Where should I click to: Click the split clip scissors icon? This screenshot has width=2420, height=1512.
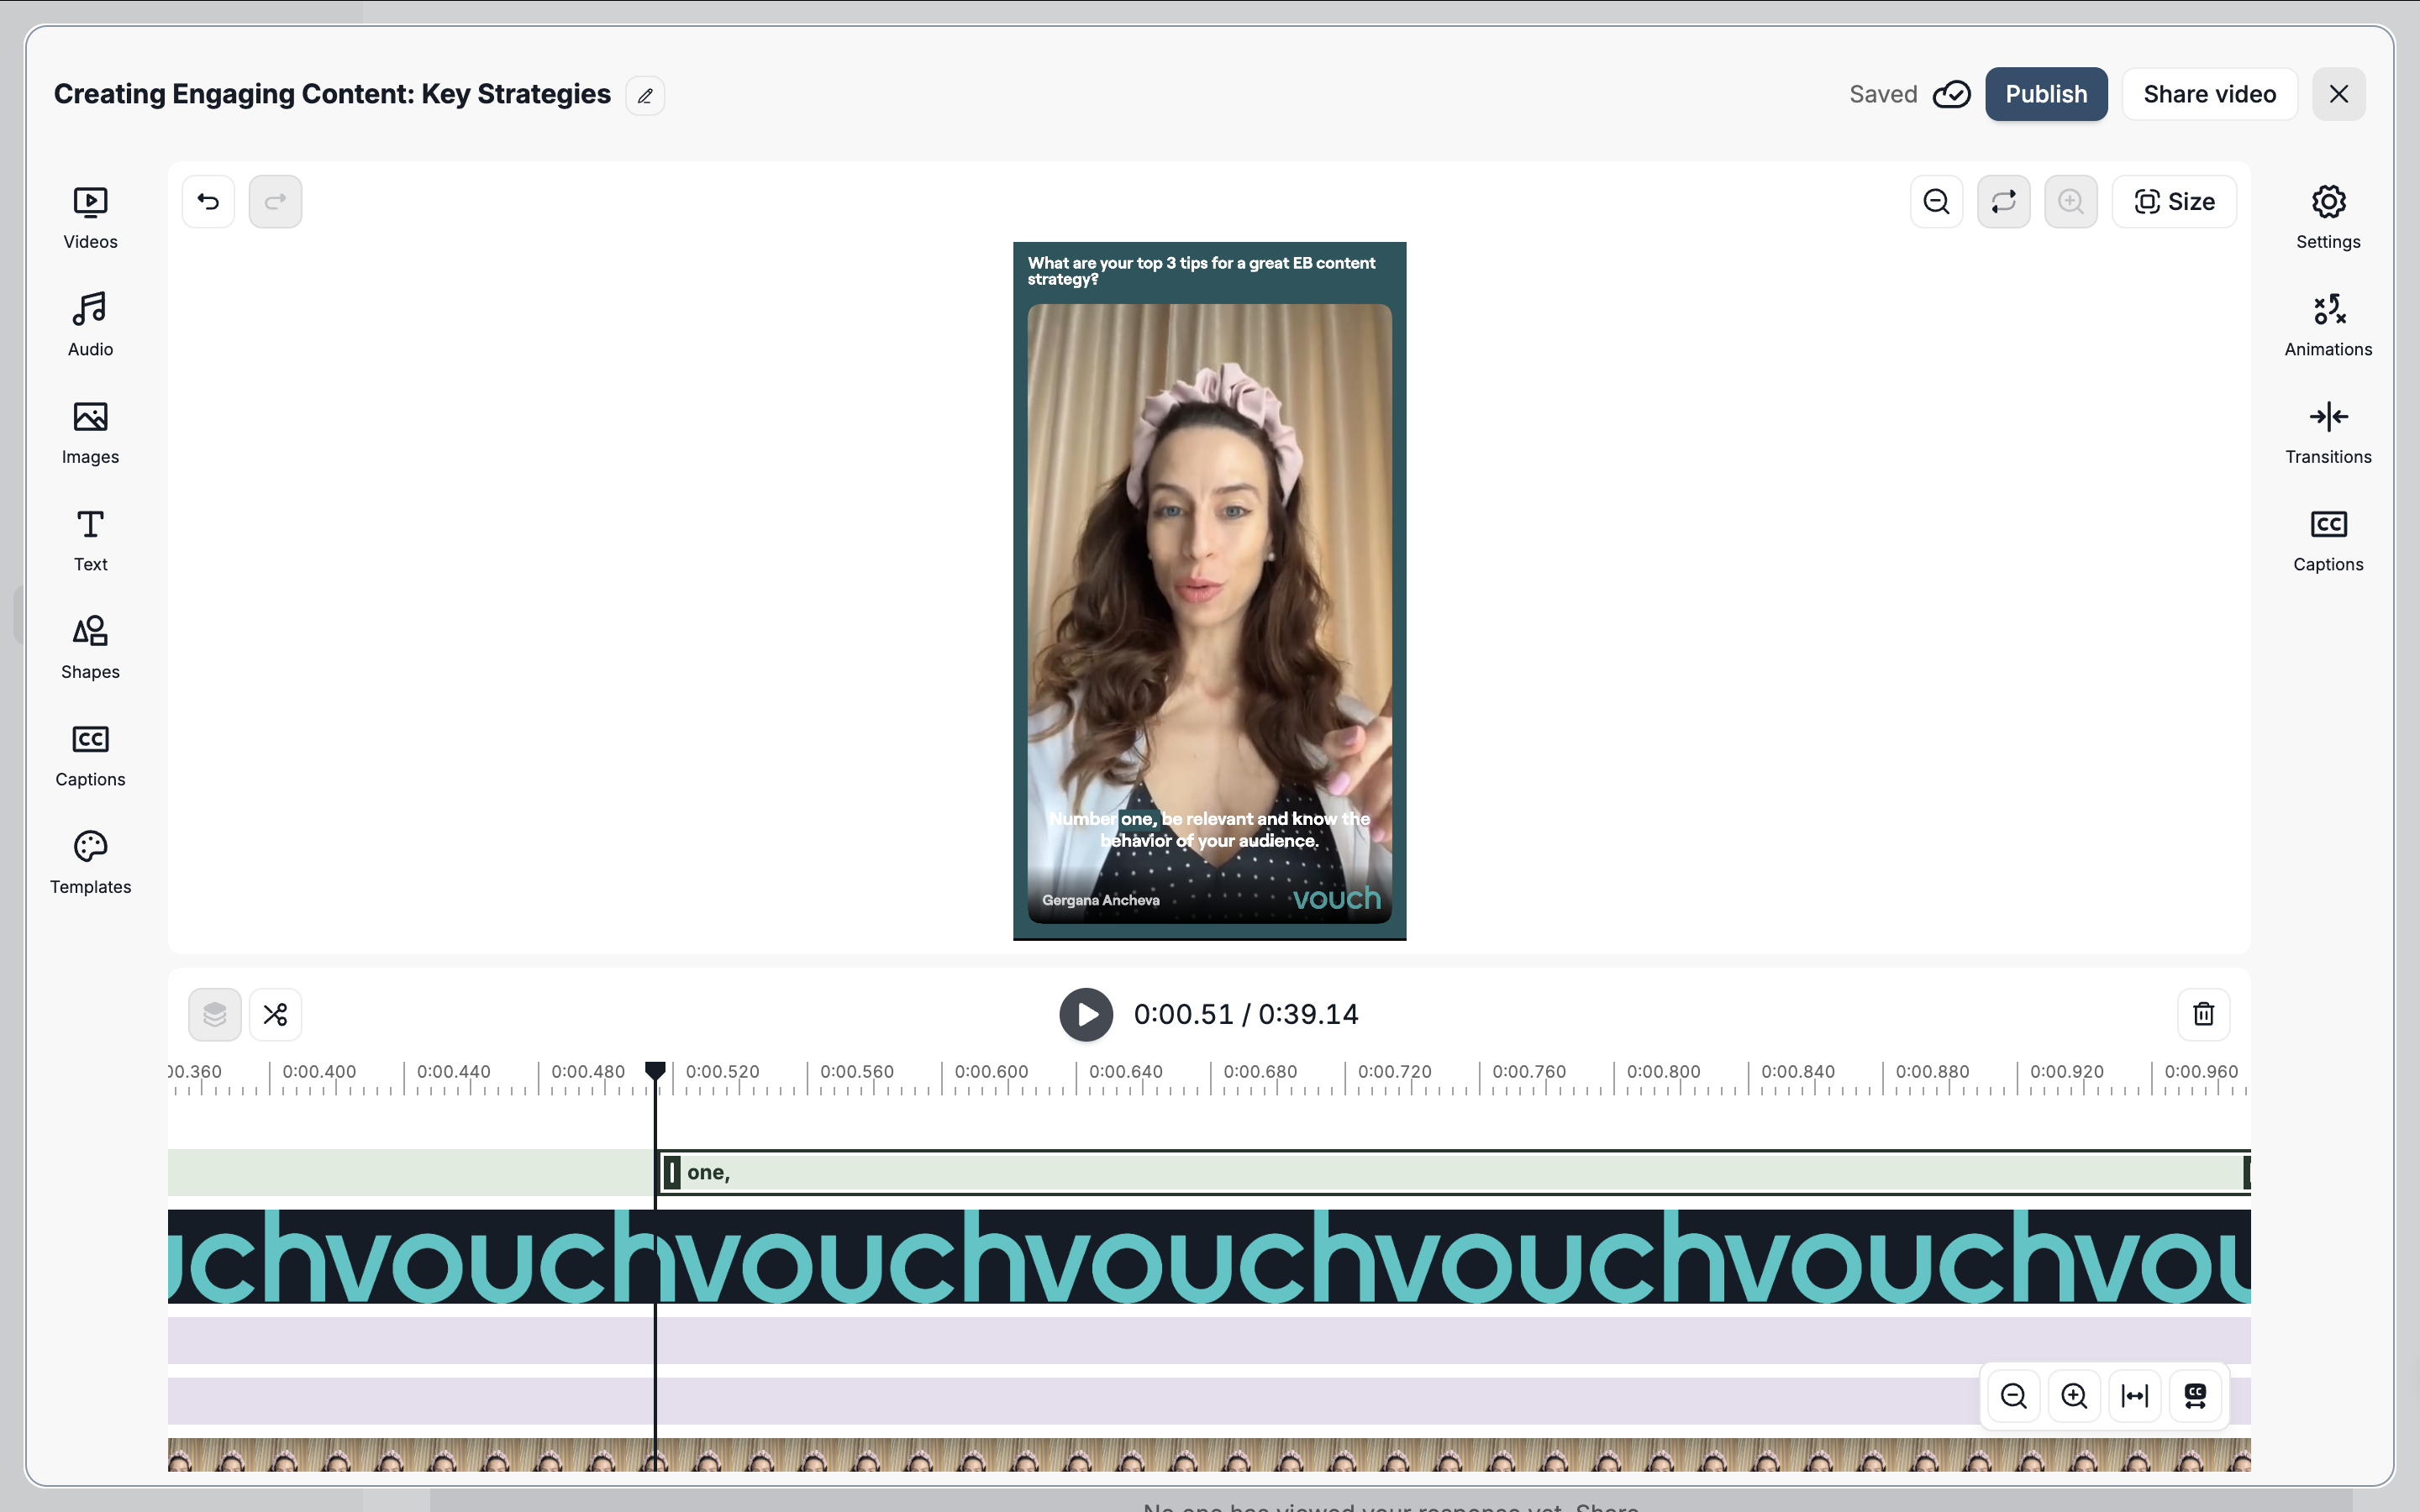point(275,1014)
